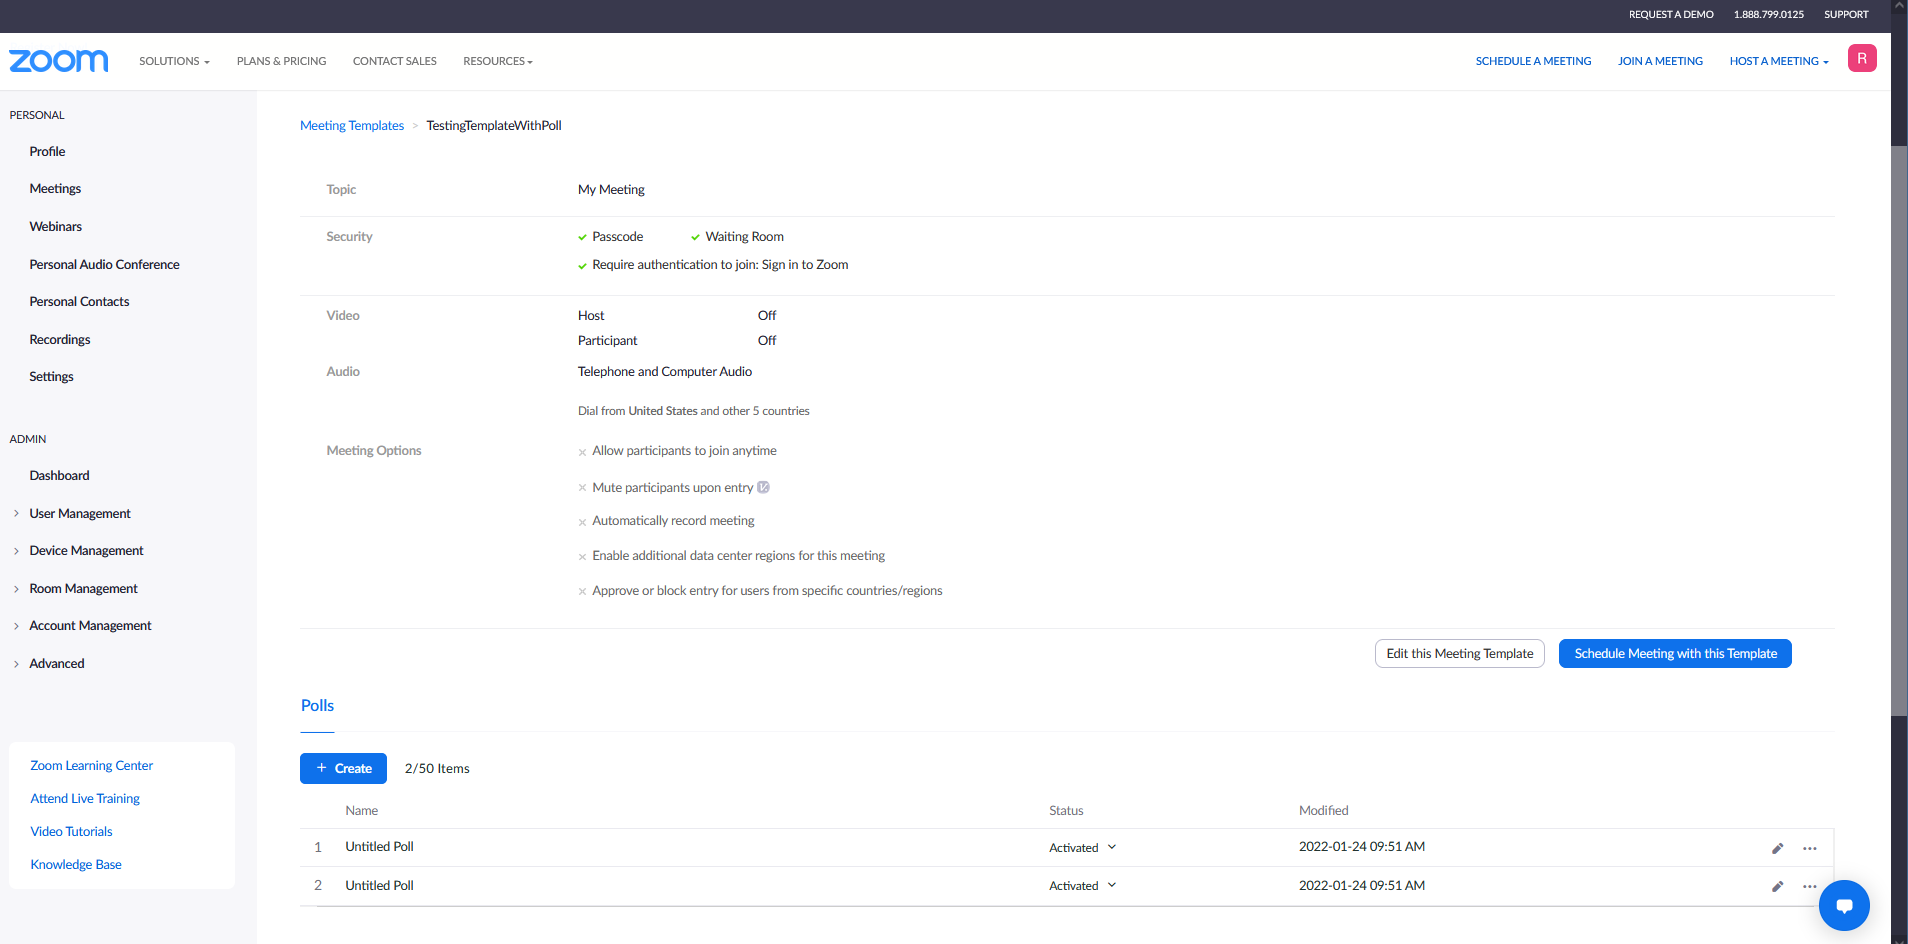Open the Host a Meeting dropdown
The height and width of the screenshot is (944, 1908).
[x=1778, y=61]
